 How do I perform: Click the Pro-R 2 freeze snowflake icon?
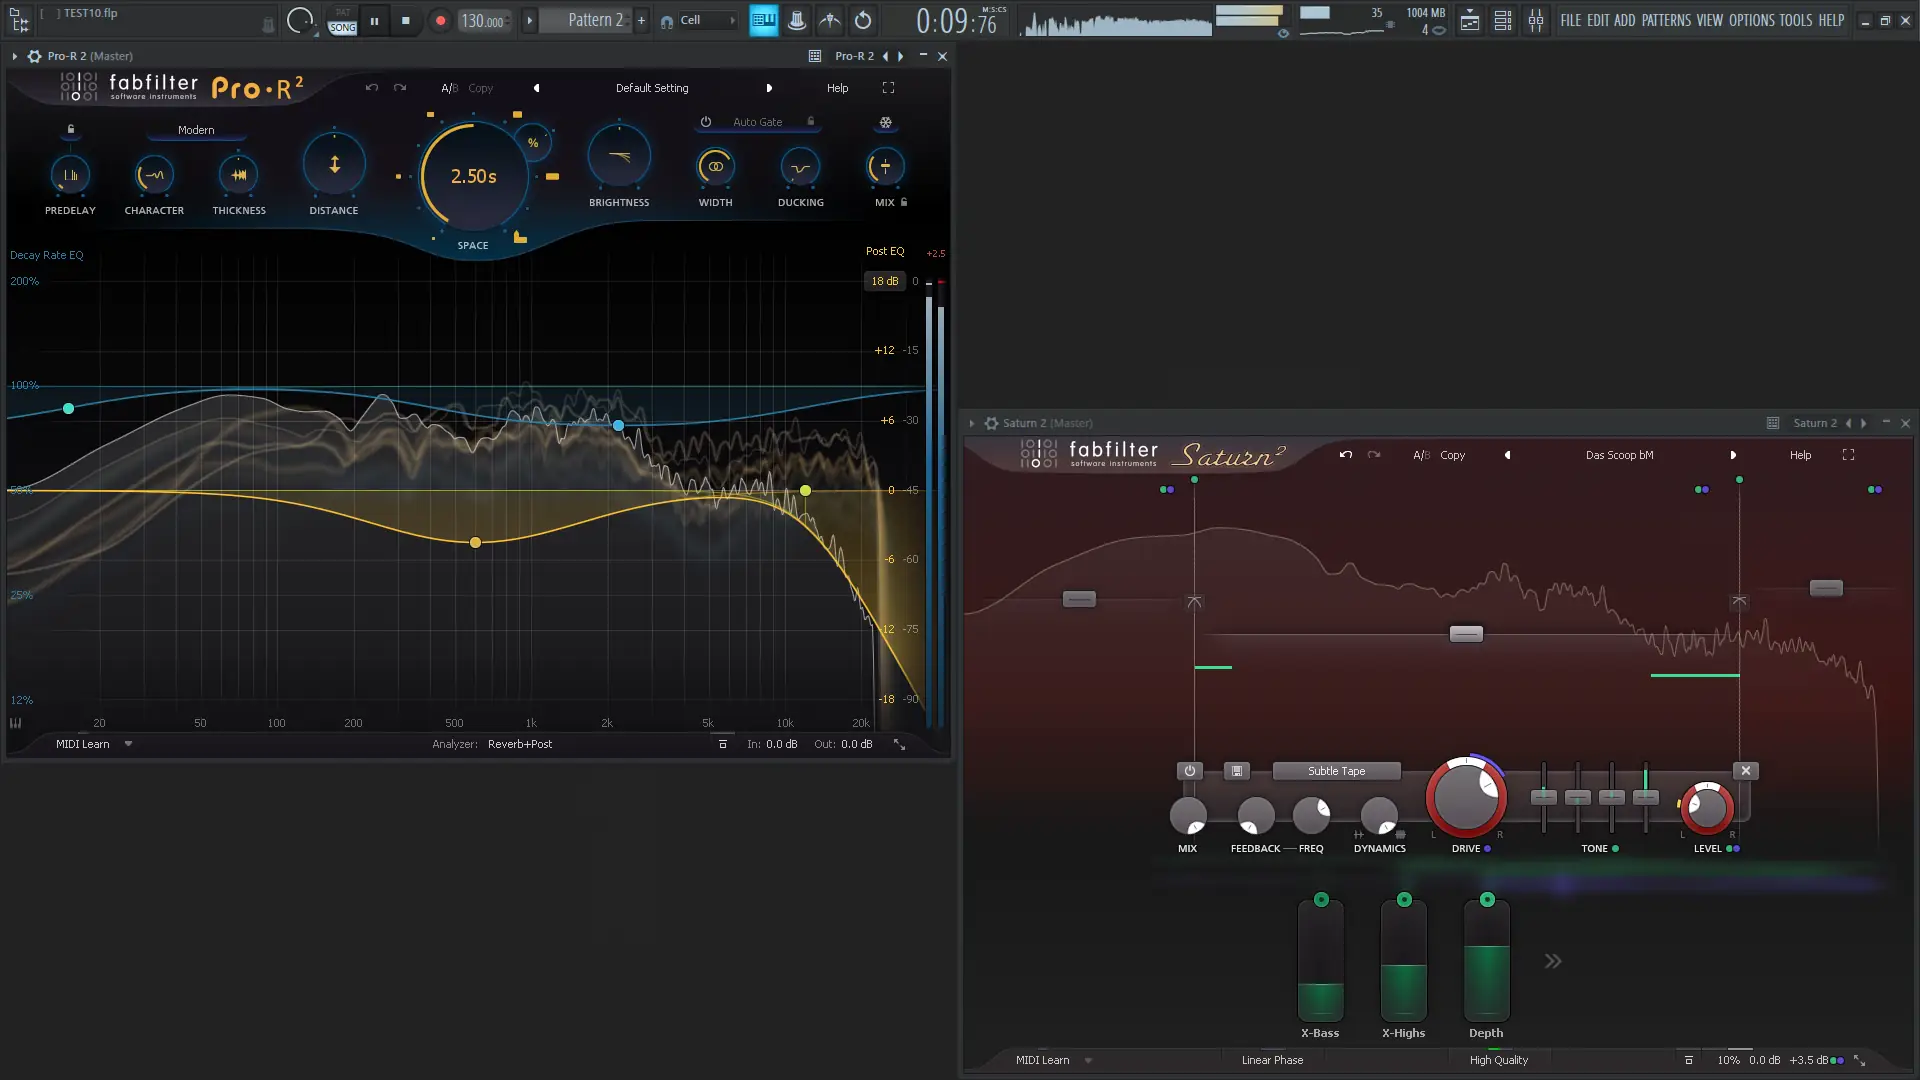point(885,123)
